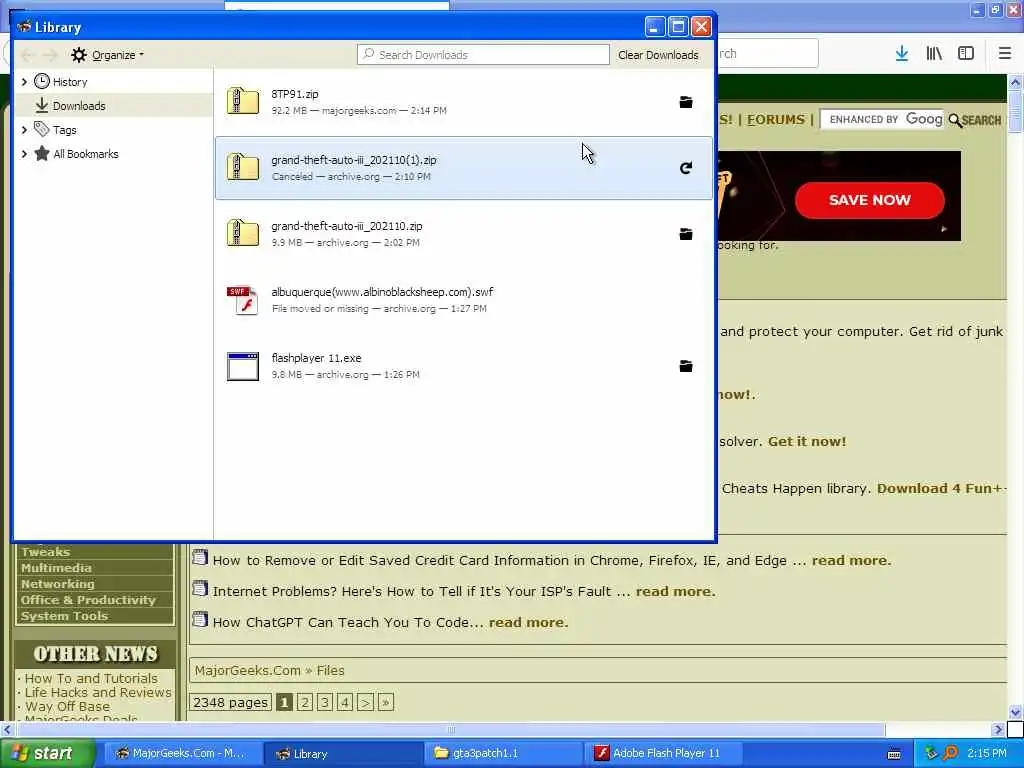The height and width of the screenshot is (768, 1024).
Task: Open the Multimedia category in MajorGeeks sidebar
Action: [x=56, y=568]
